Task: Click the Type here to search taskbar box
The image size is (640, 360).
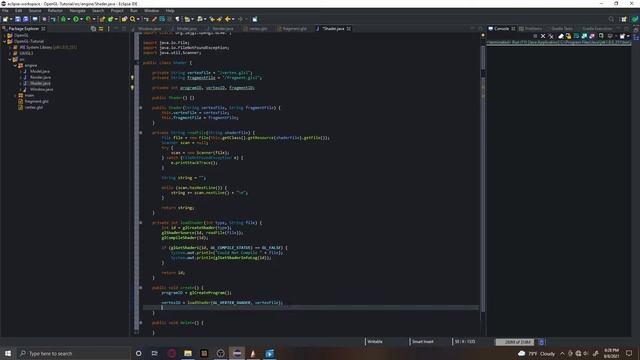Action: [x=73, y=353]
